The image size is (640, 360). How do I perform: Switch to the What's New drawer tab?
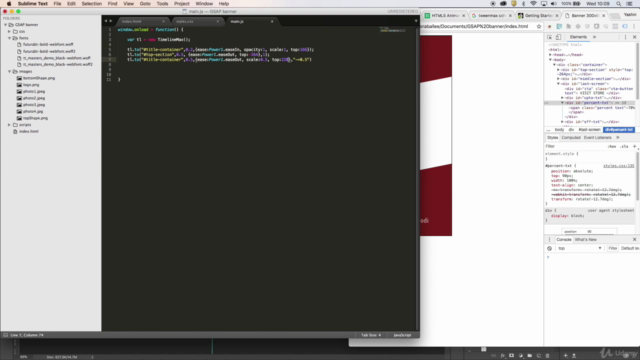(586, 240)
